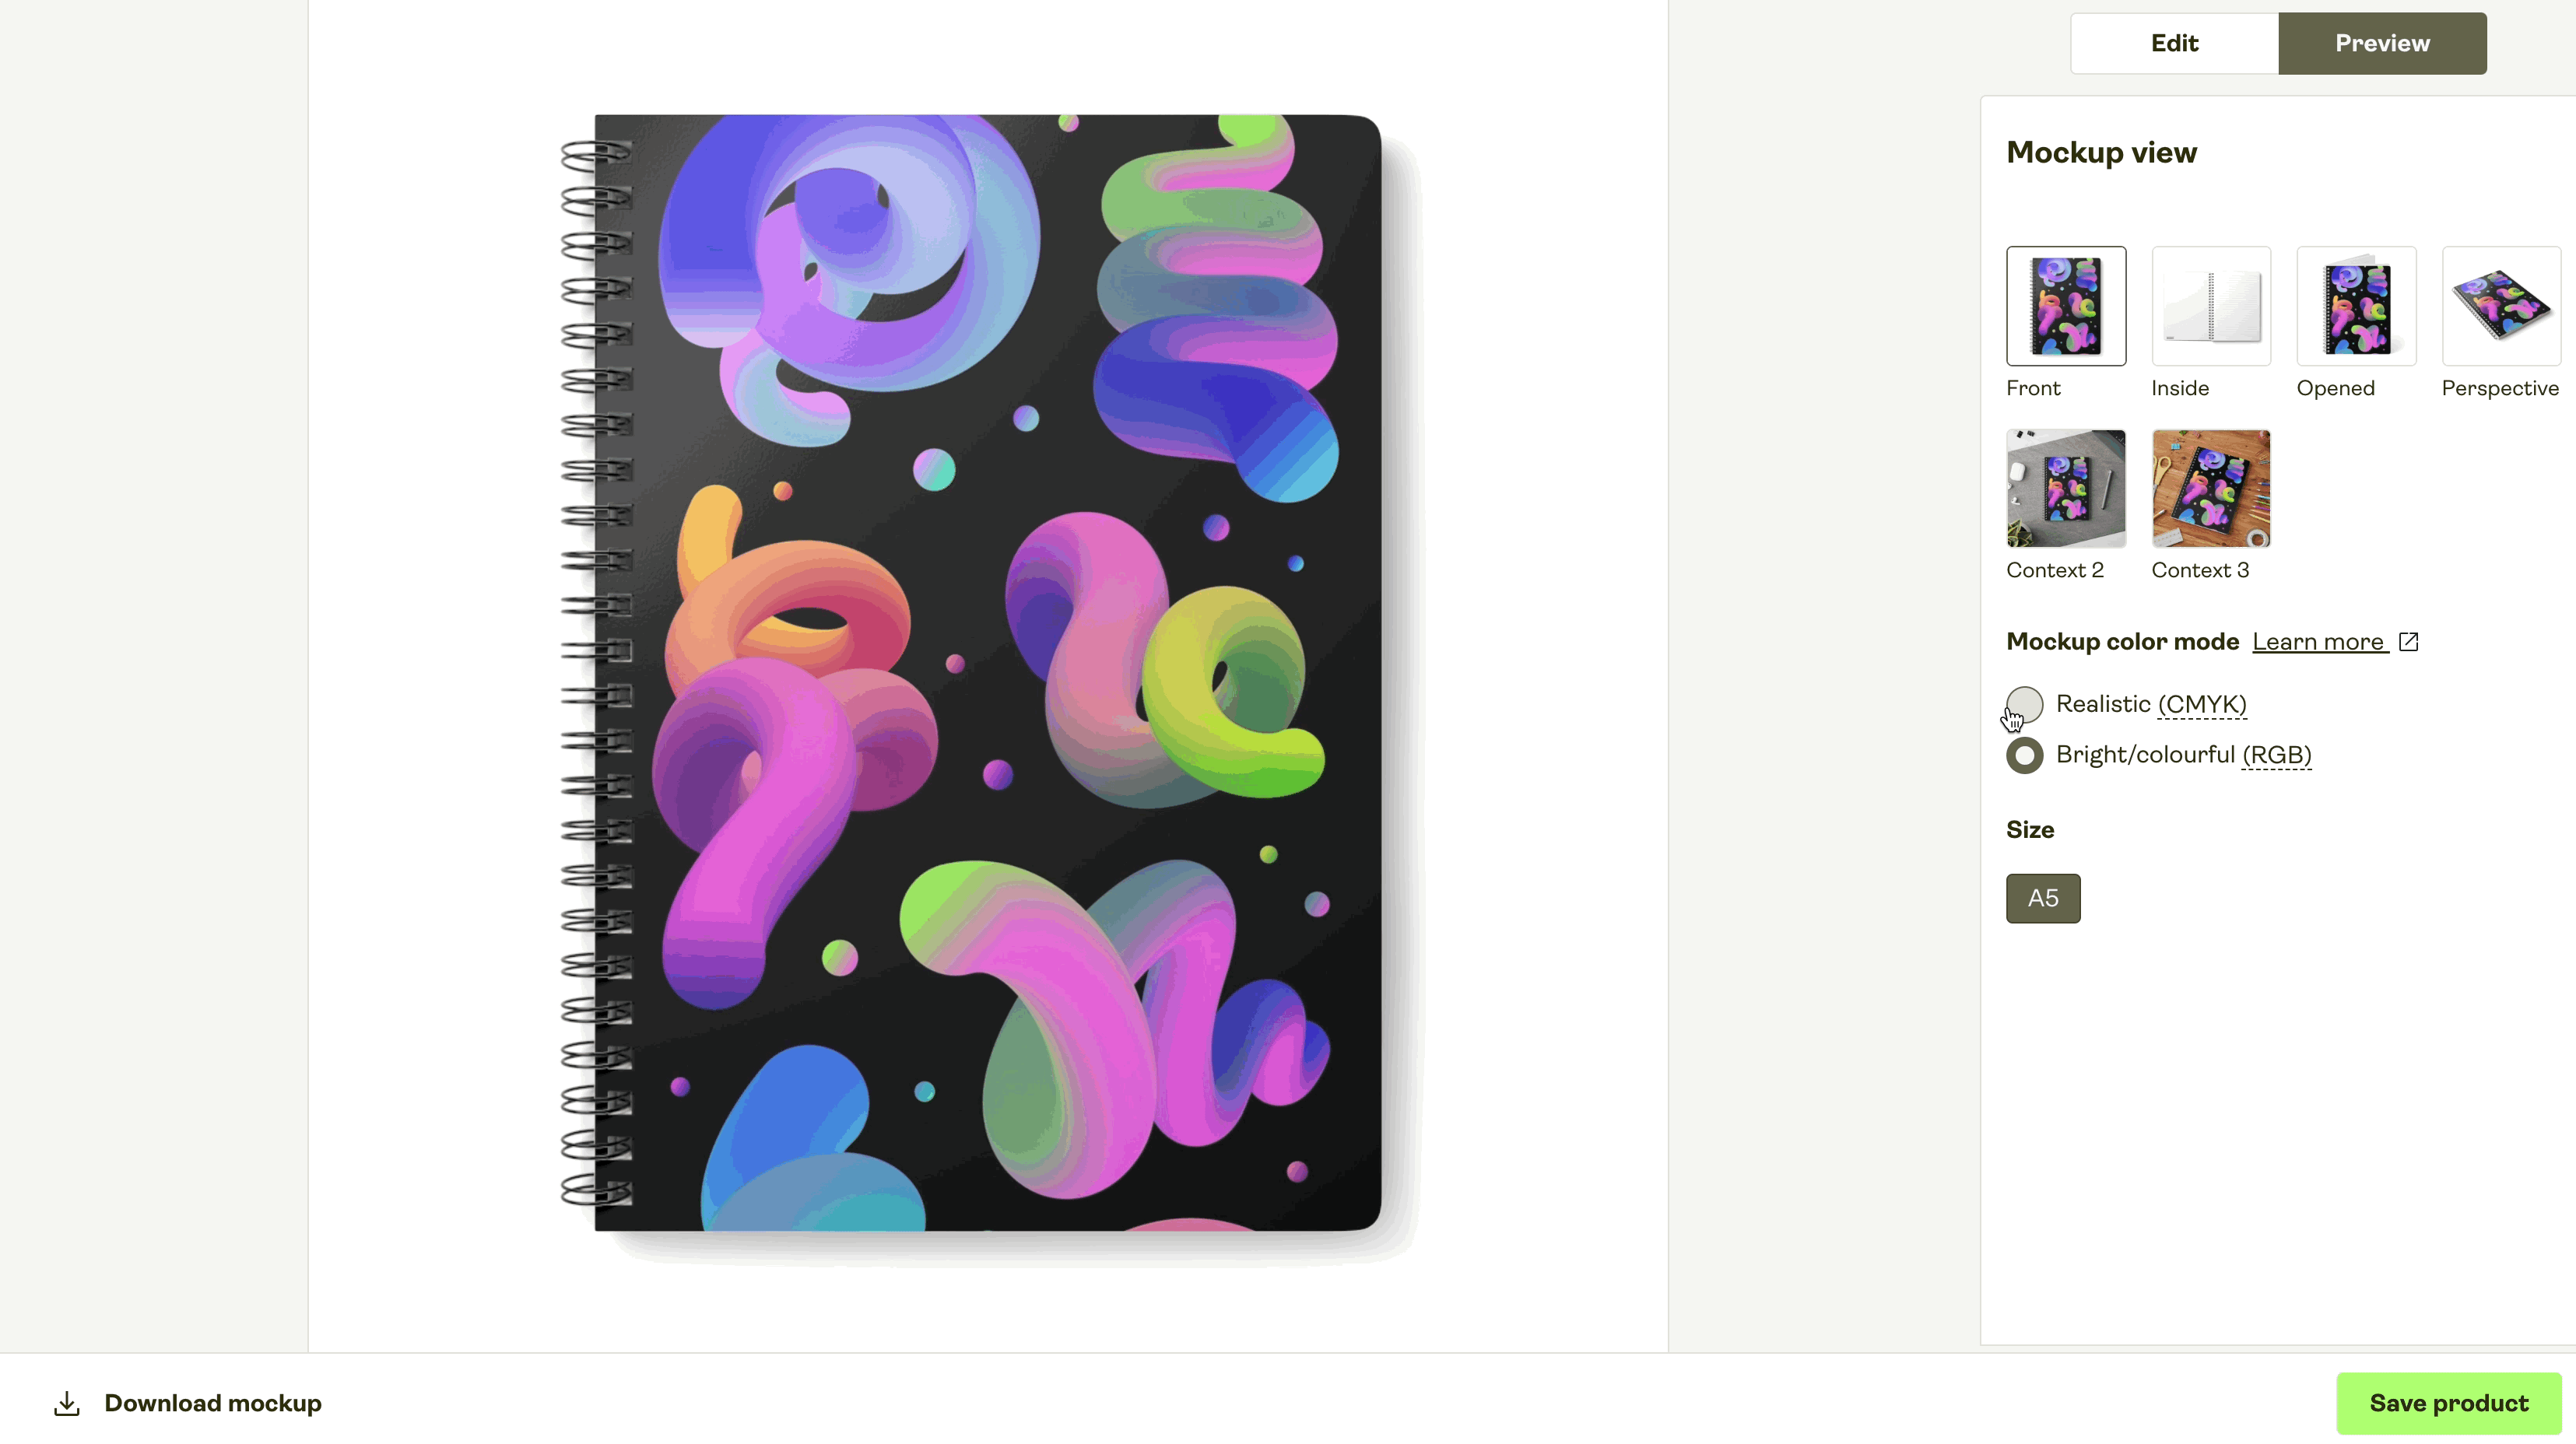Choose the Opened notebook view
This screenshot has width=2576, height=1444.
point(2356,306)
